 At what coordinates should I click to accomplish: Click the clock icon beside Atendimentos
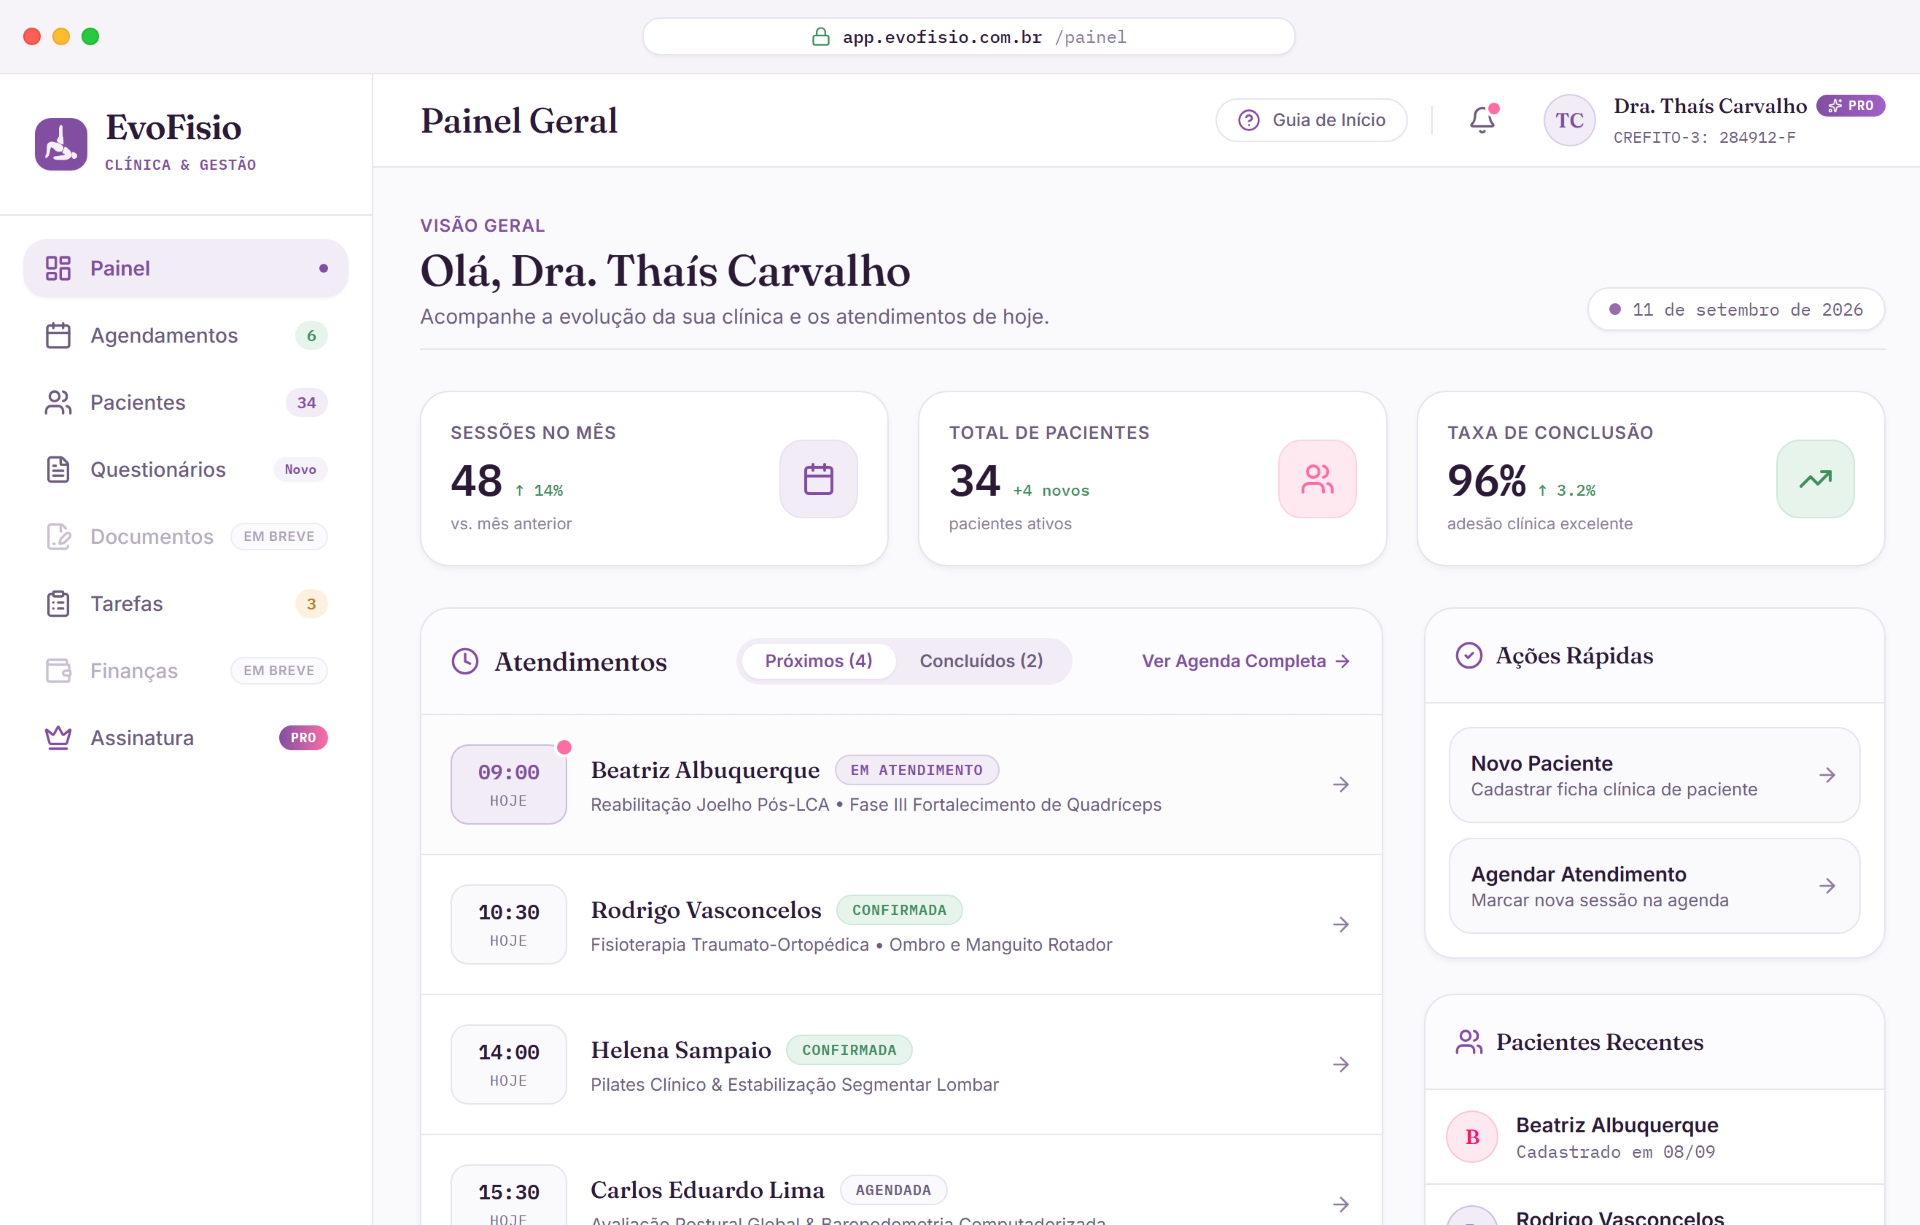point(465,661)
